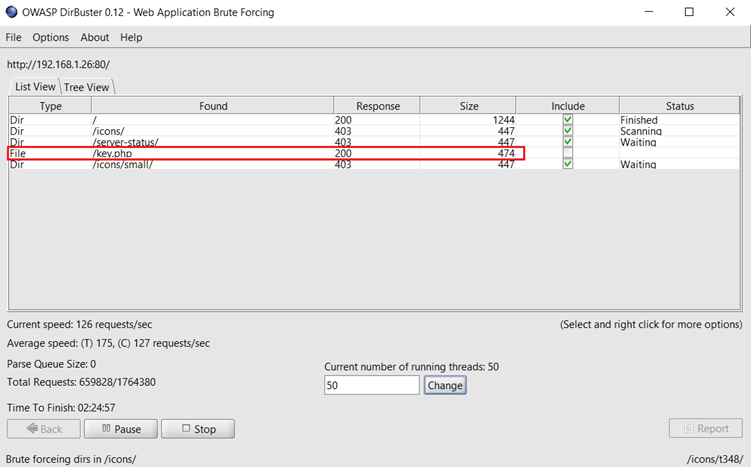This screenshot has width=751, height=467.
Task: Toggle Include checkbox for /icons/small/ row
Action: coord(568,164)
